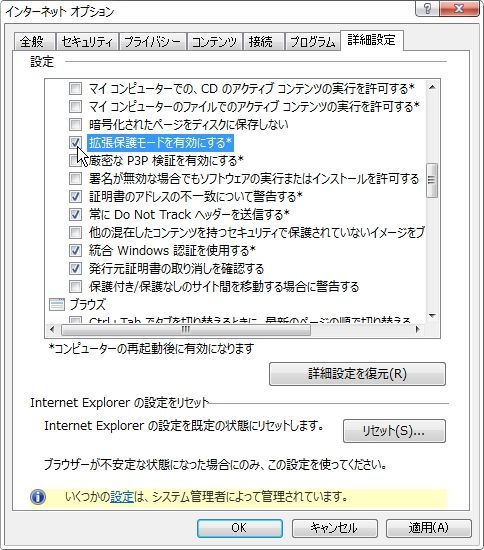Click the settings list scroll down arrow
The height and width of the screenshot is (550, 484).
click(x=432, y=316)
